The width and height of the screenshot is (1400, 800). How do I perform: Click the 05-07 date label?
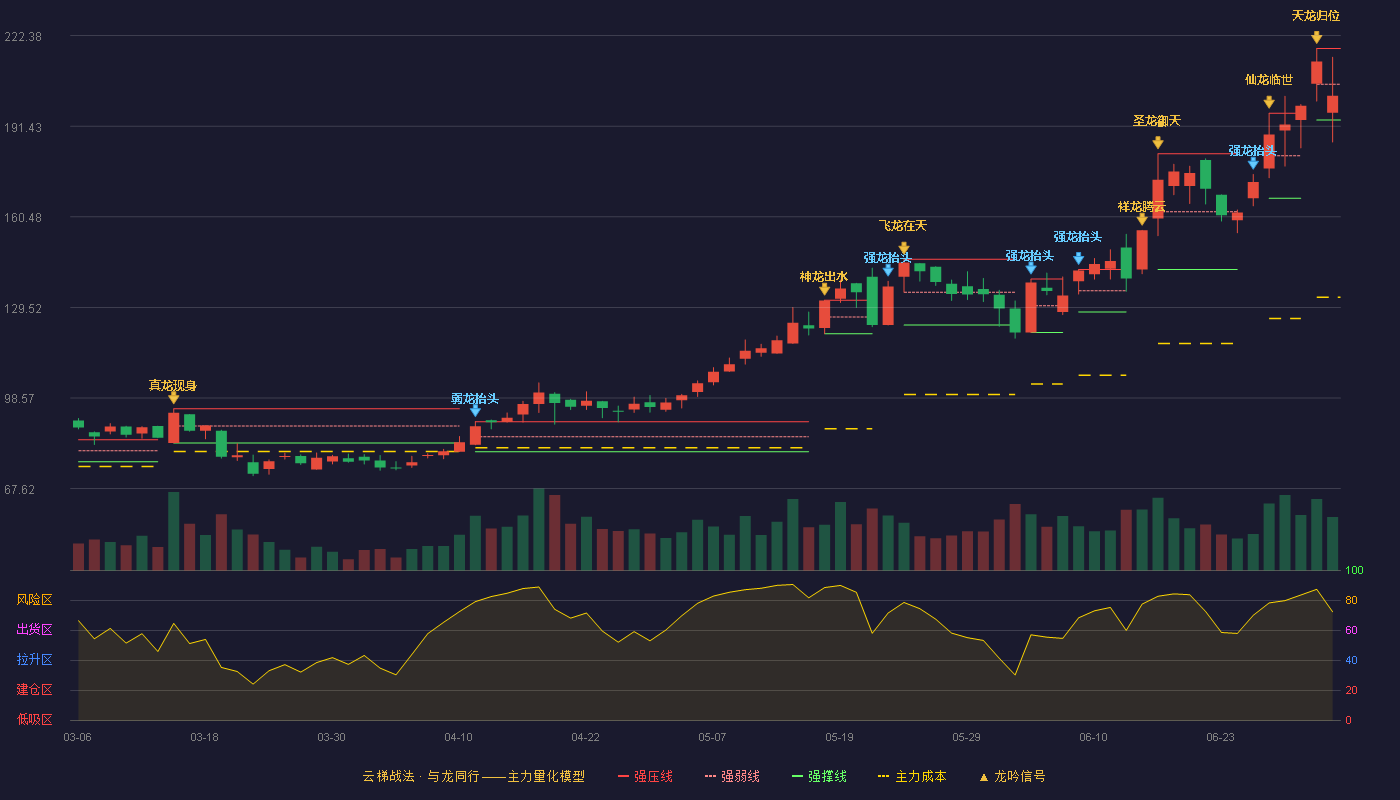[x=712, y=737]
